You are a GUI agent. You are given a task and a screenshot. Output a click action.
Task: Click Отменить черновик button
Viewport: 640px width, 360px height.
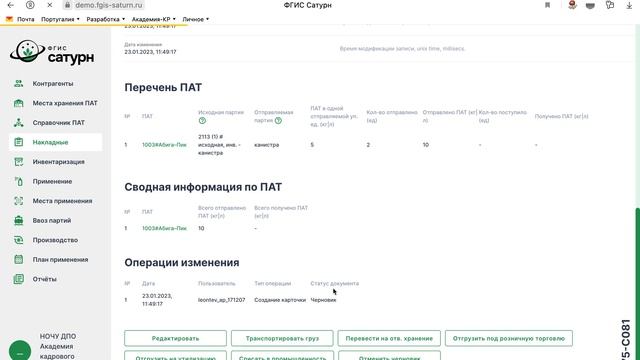pos(389,356)
